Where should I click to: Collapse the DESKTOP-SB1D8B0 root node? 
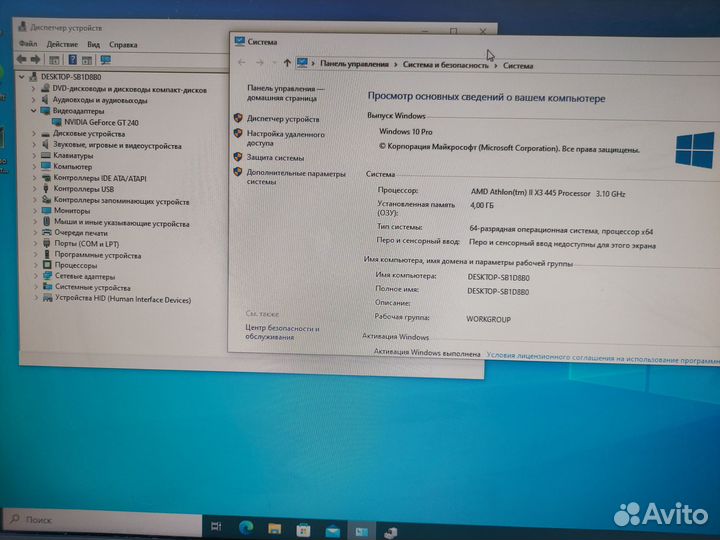[x=22, y=77]
